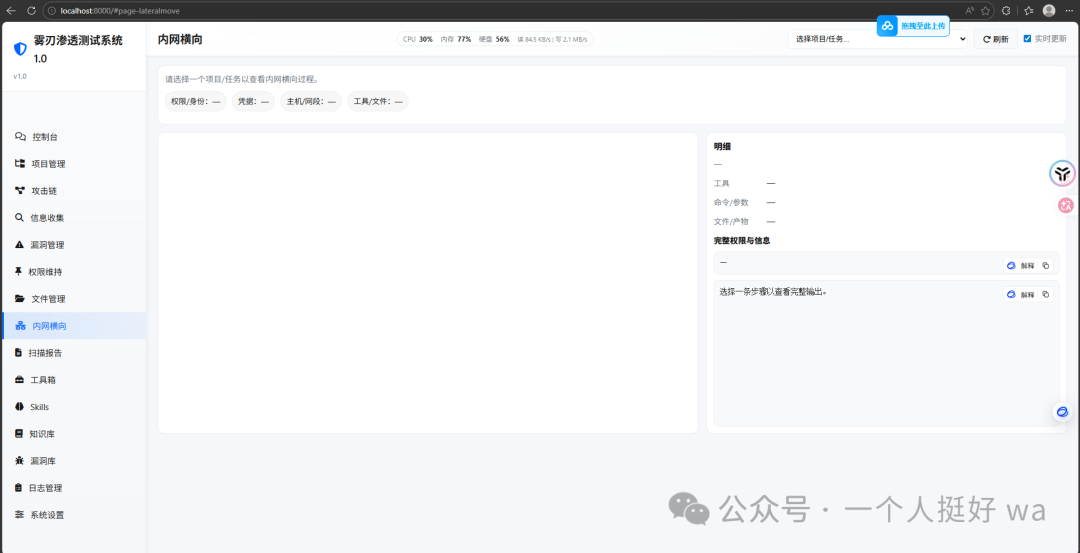
Task: Click the favorite star icon in address bar
Action: pos(986,10)
